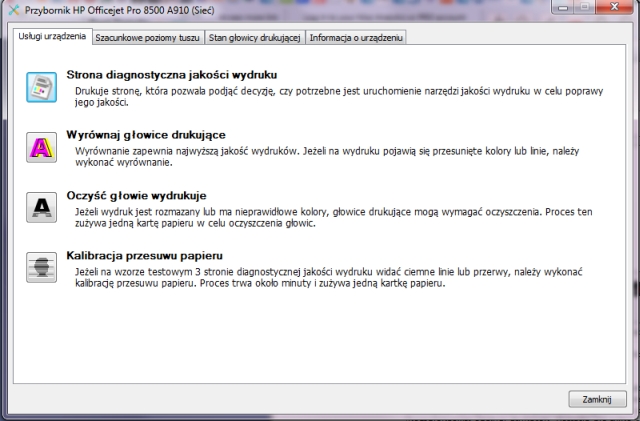640x421 pixels.
Task: Launch Kalibracja przesuwu papieru heading
Action: (147, 255)
